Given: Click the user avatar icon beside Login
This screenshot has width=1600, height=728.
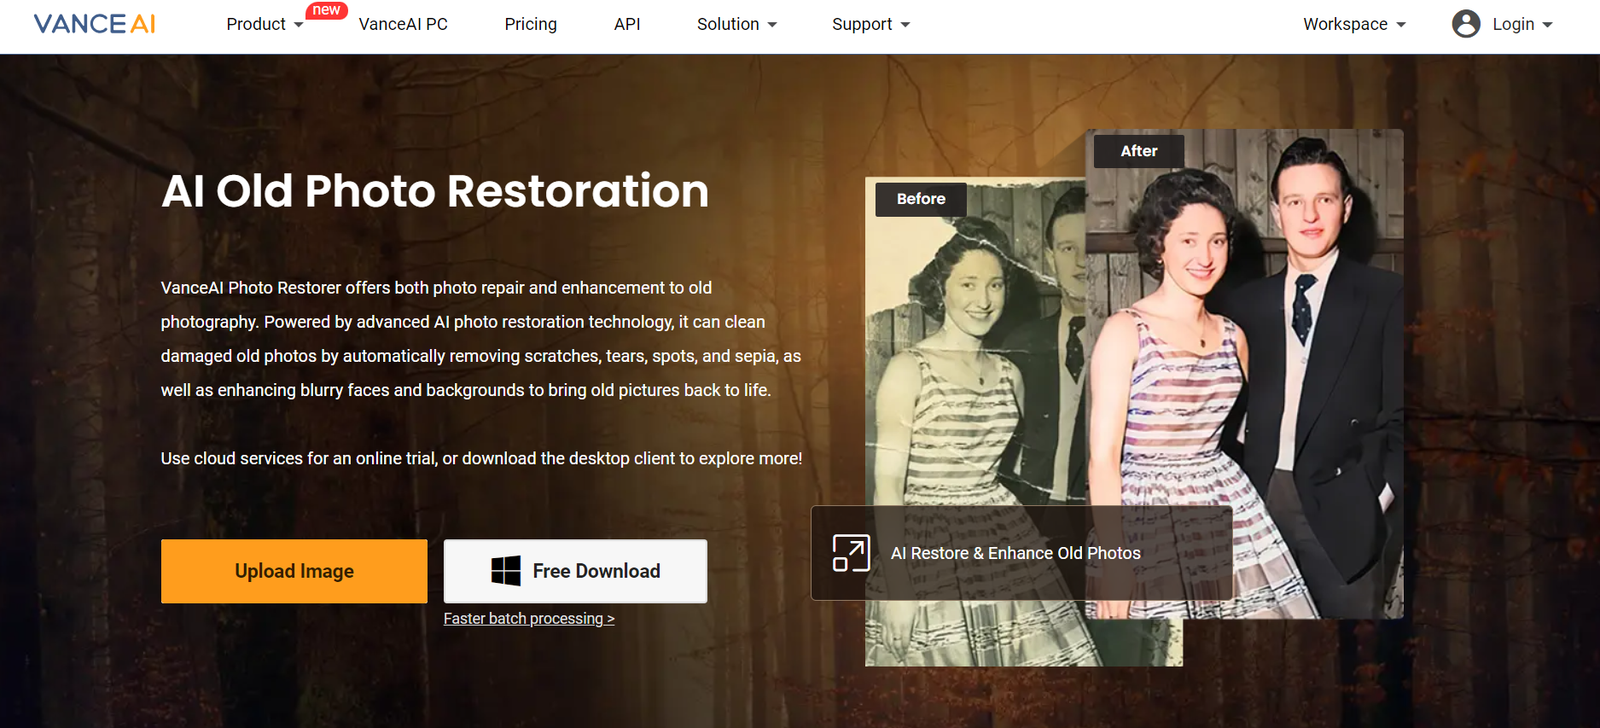Looking at the screenshot, I should coord(1465,24).
